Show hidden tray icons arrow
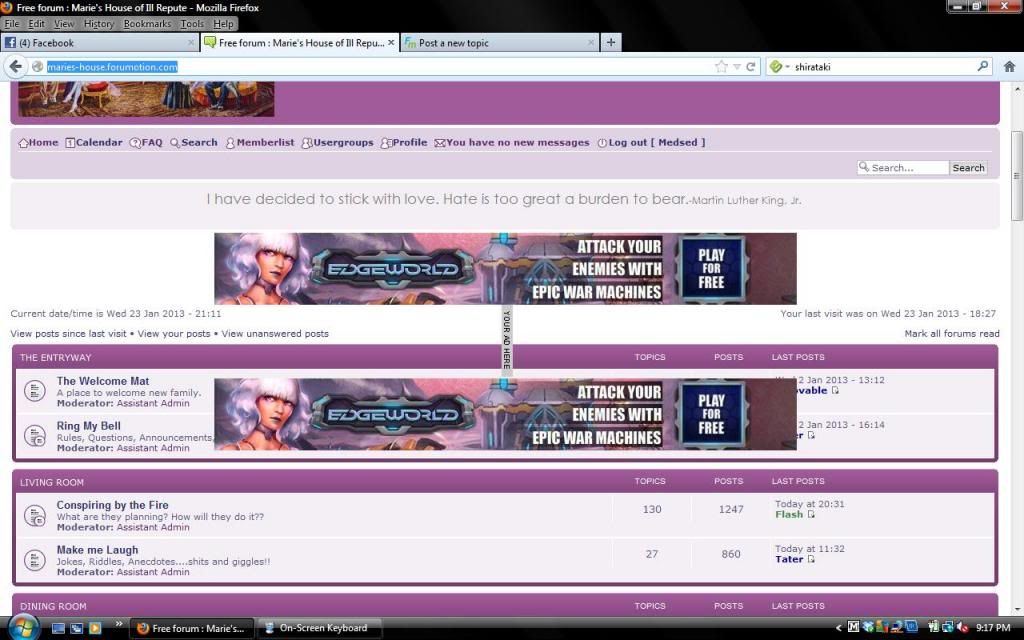1024x640 pixels. pyautogui.click(x=839, y=628)
